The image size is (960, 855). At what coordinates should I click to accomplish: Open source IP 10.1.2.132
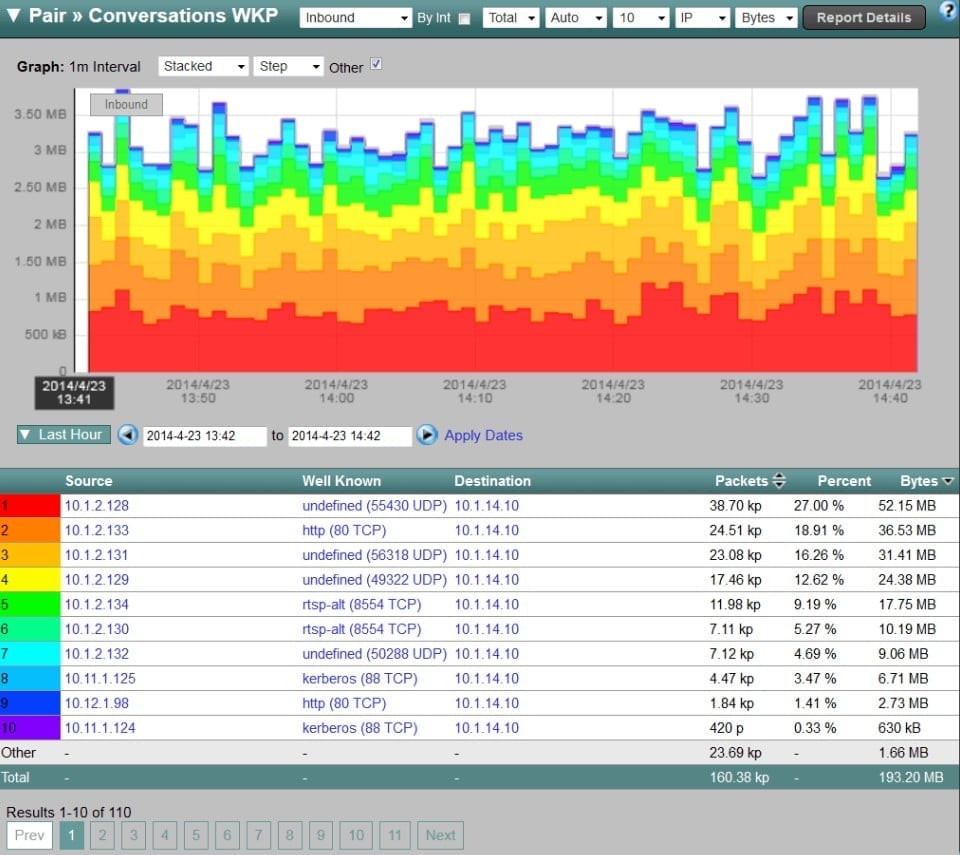coord(97,654)
